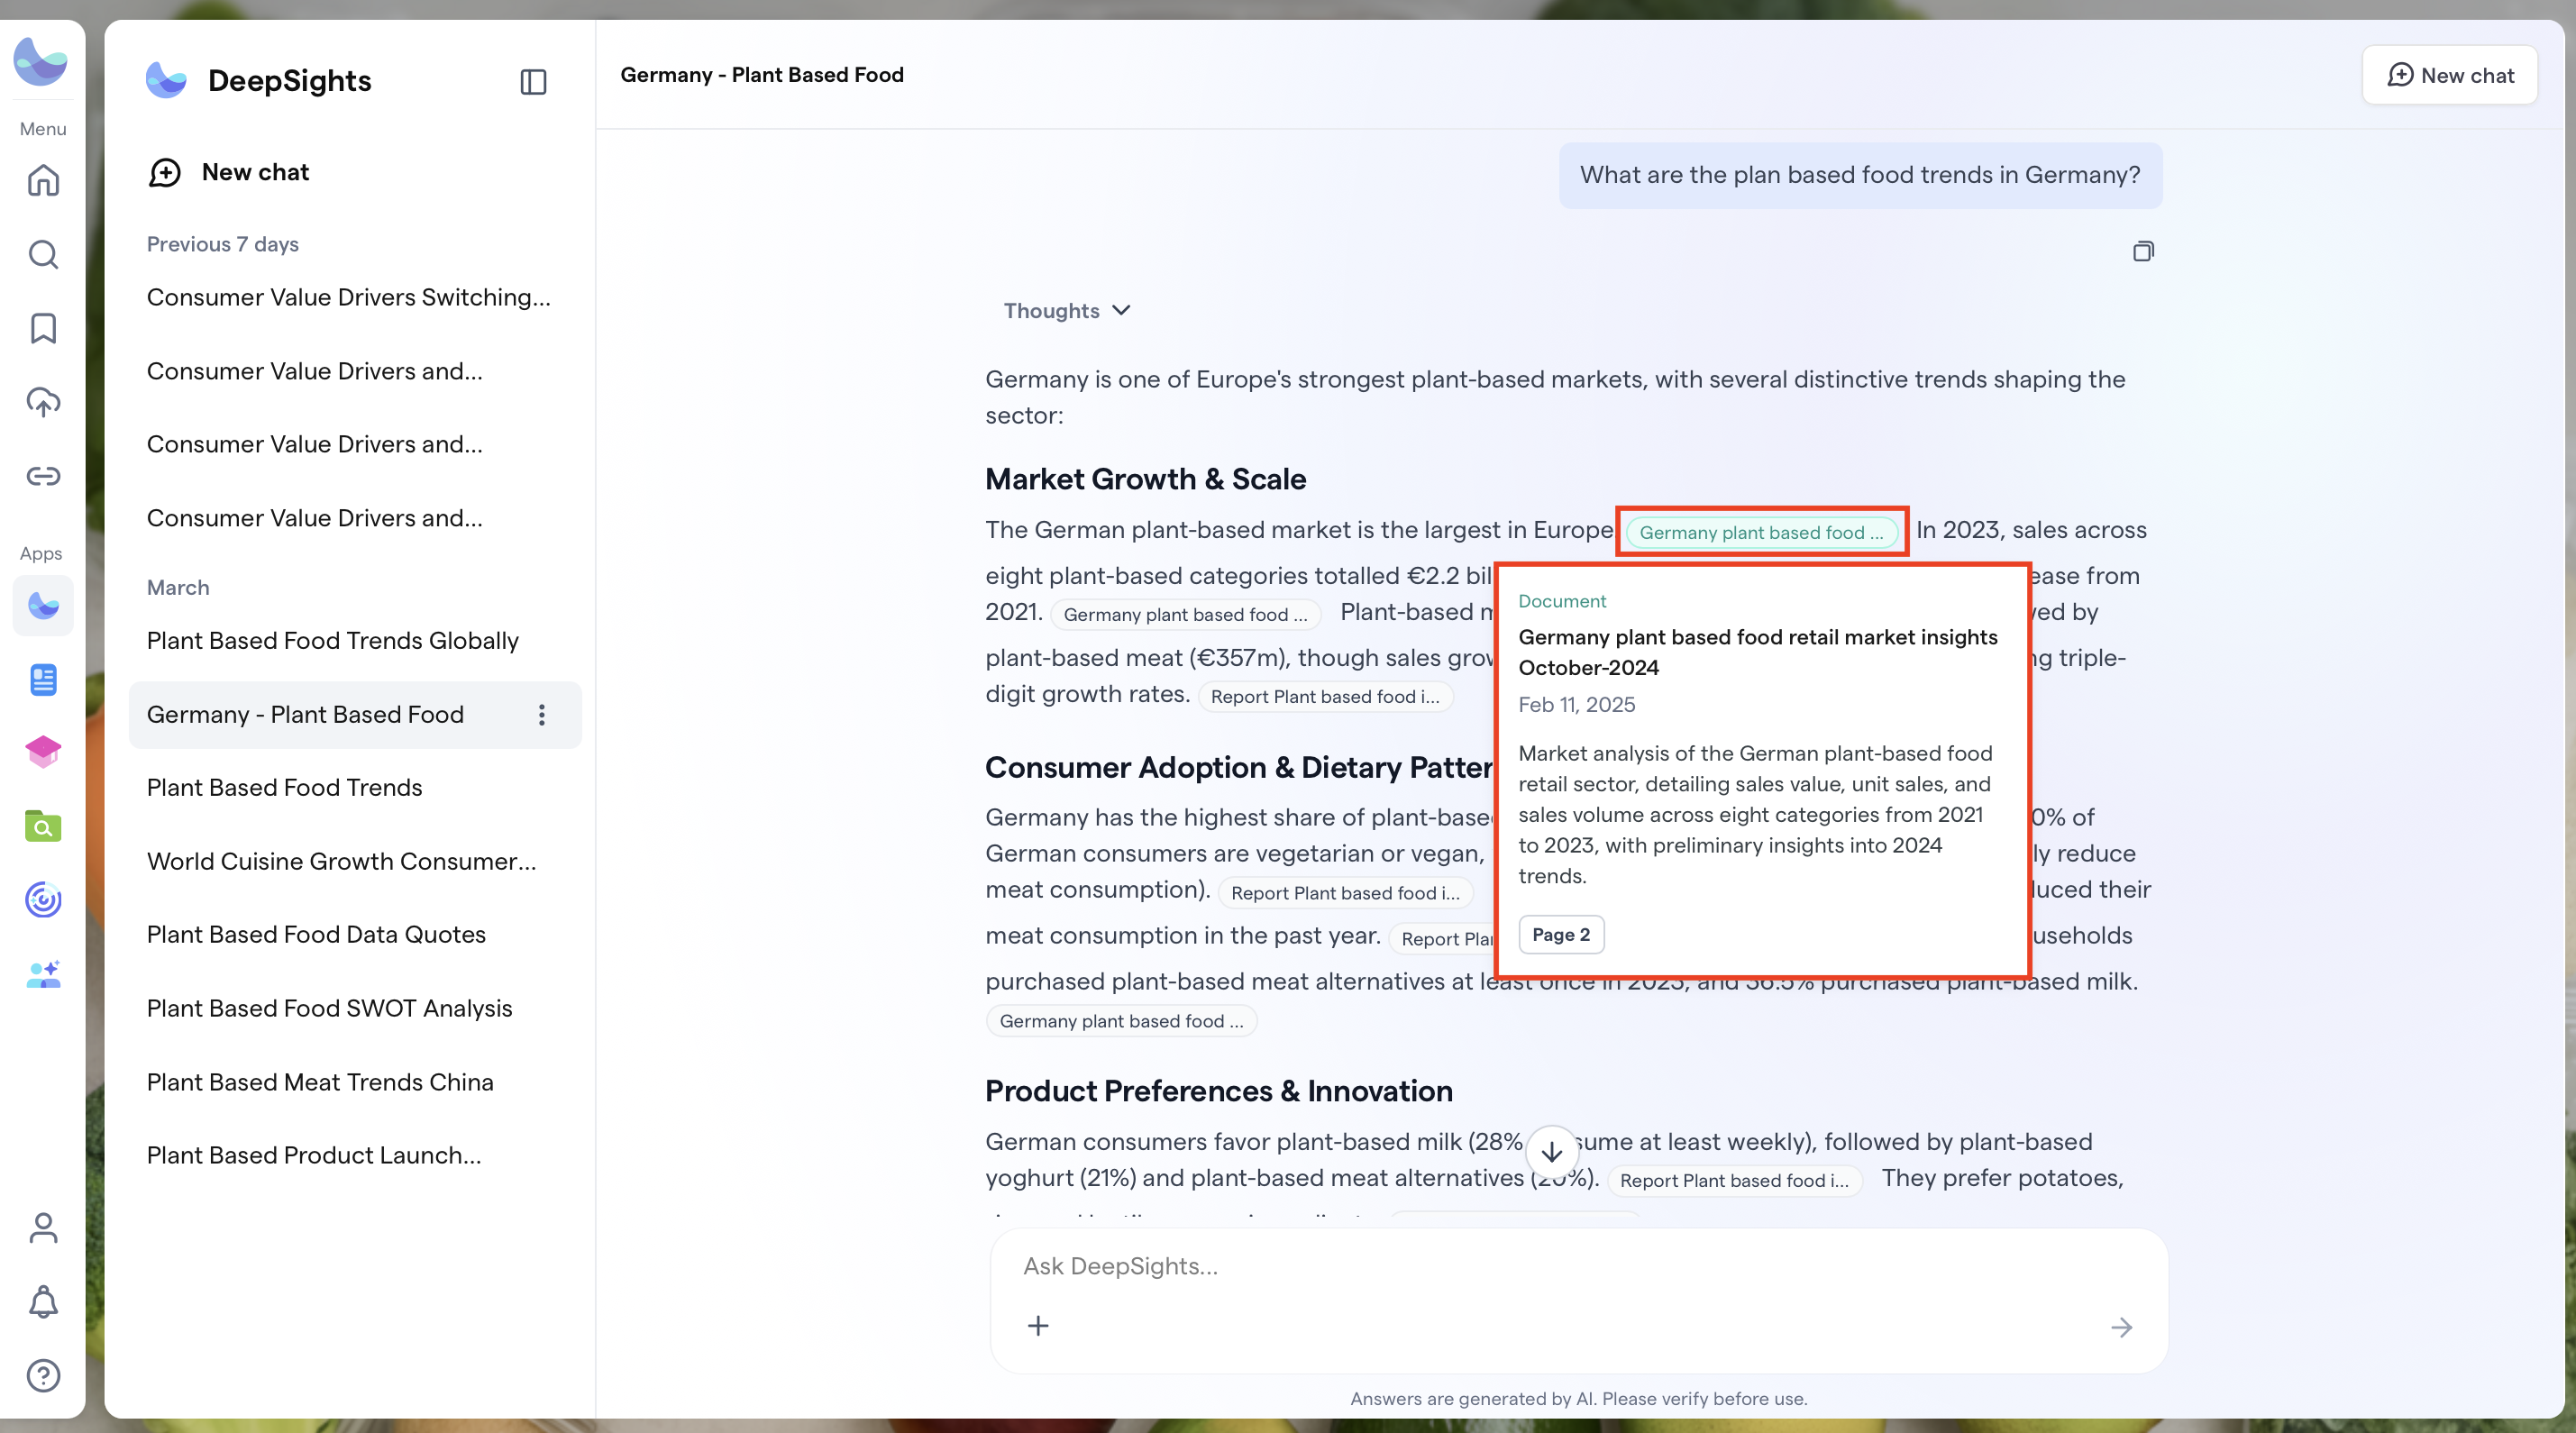Open the Bookmarks icon in left rail
The height and width of the screenshot is (1433, 2576).
pyautogui.click(x=43, y=328)
